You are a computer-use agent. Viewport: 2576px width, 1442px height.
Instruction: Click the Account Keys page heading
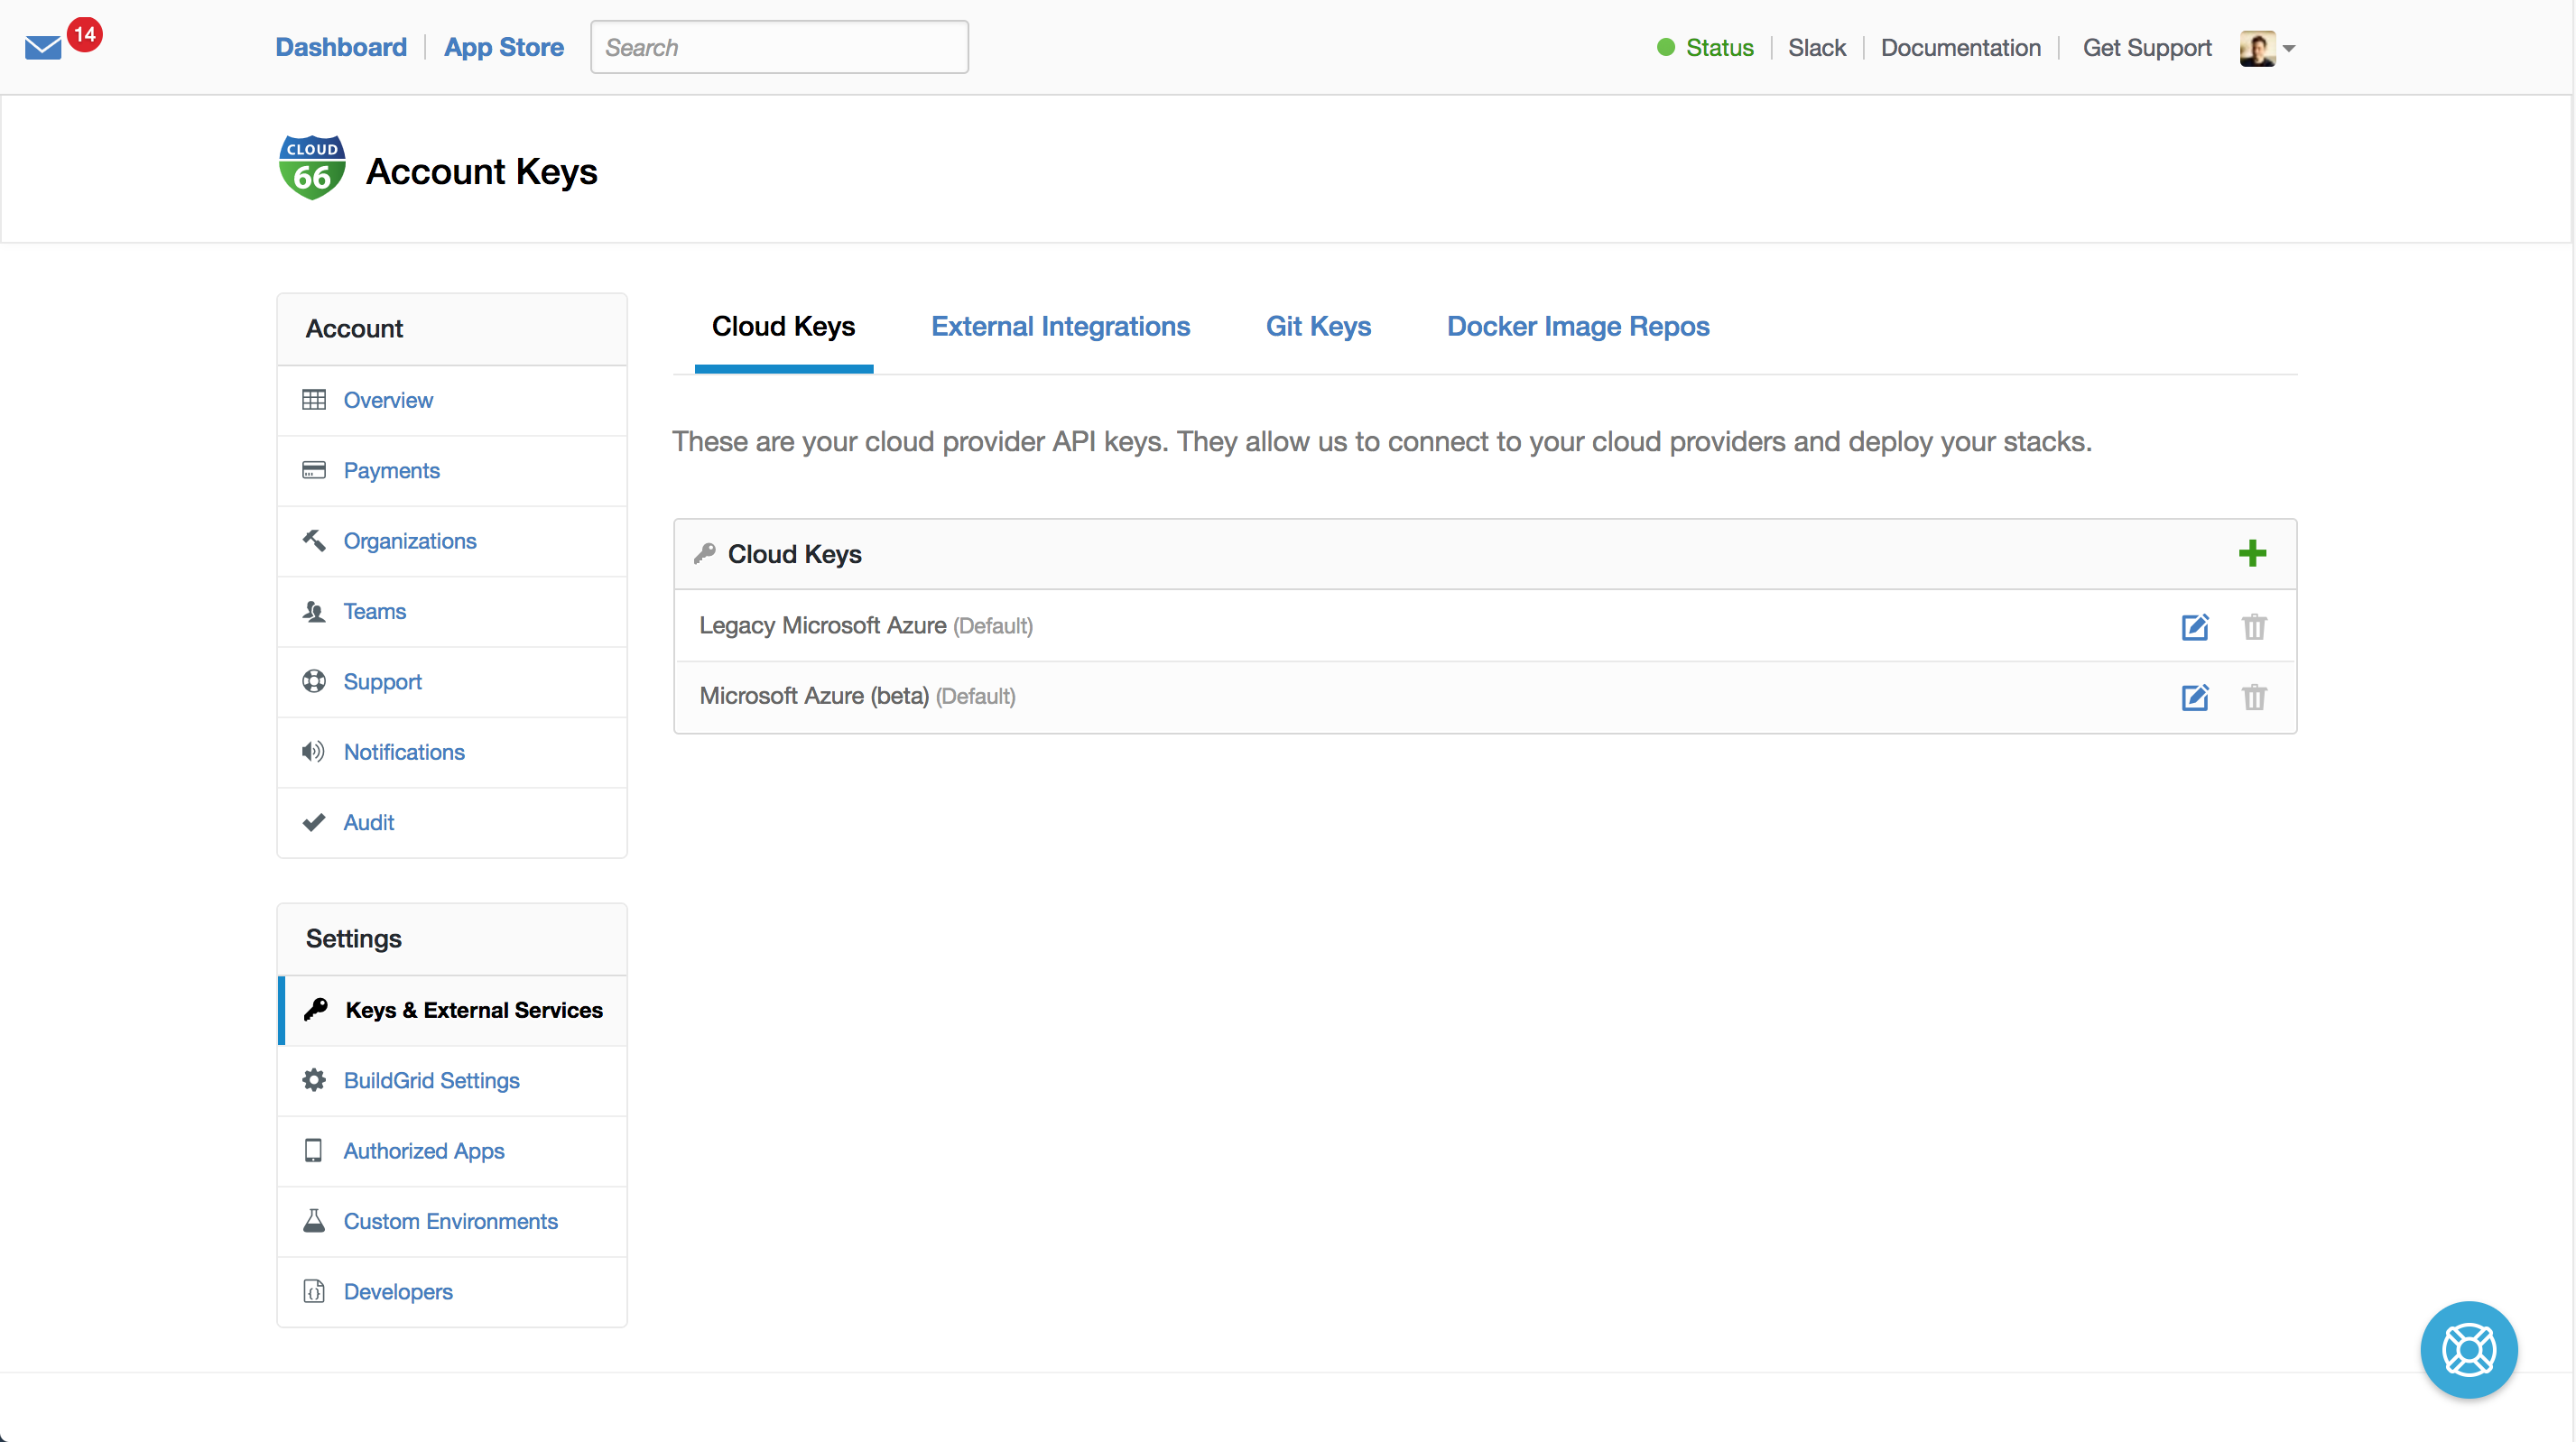click(x=481, y=171)
